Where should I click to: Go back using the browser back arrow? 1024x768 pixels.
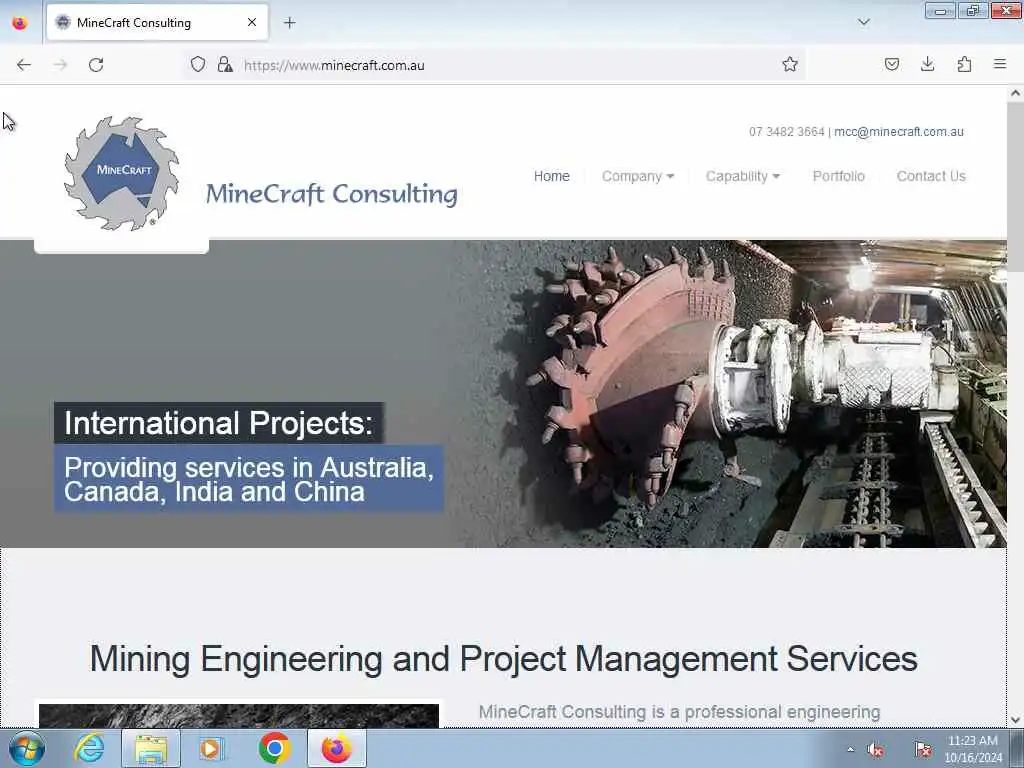point(24,65)
